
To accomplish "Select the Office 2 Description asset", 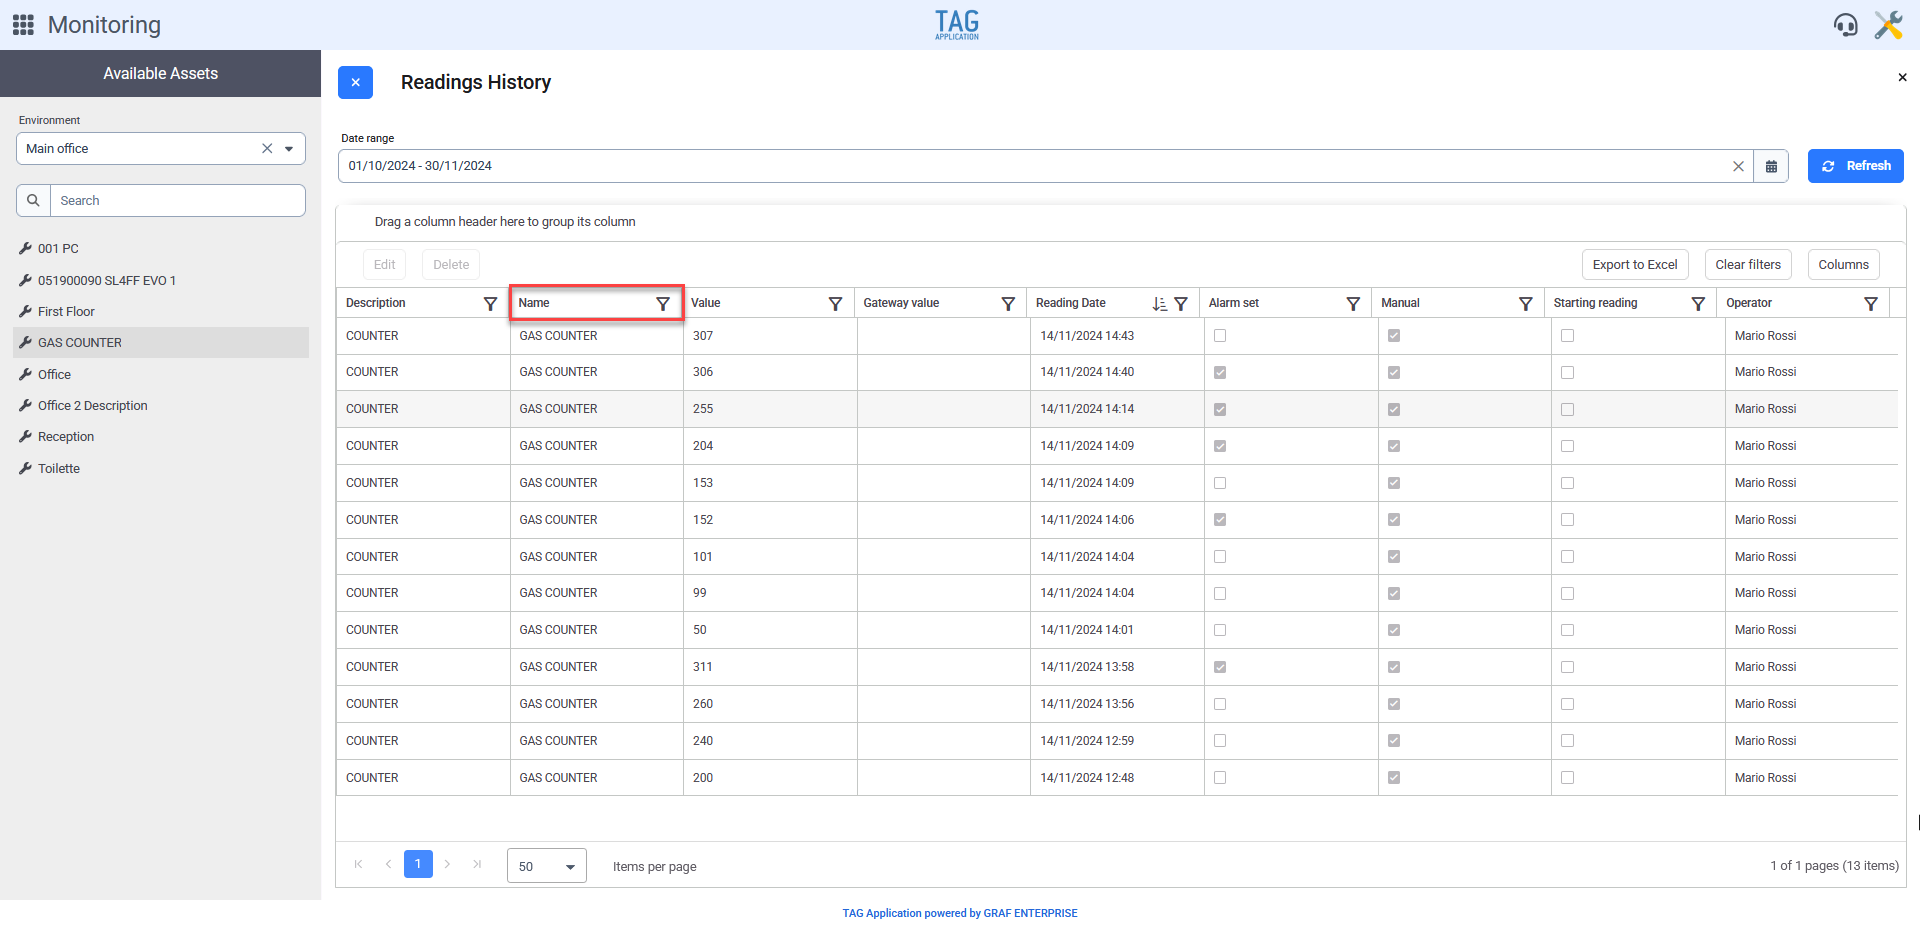I will (x=160, y=406).
